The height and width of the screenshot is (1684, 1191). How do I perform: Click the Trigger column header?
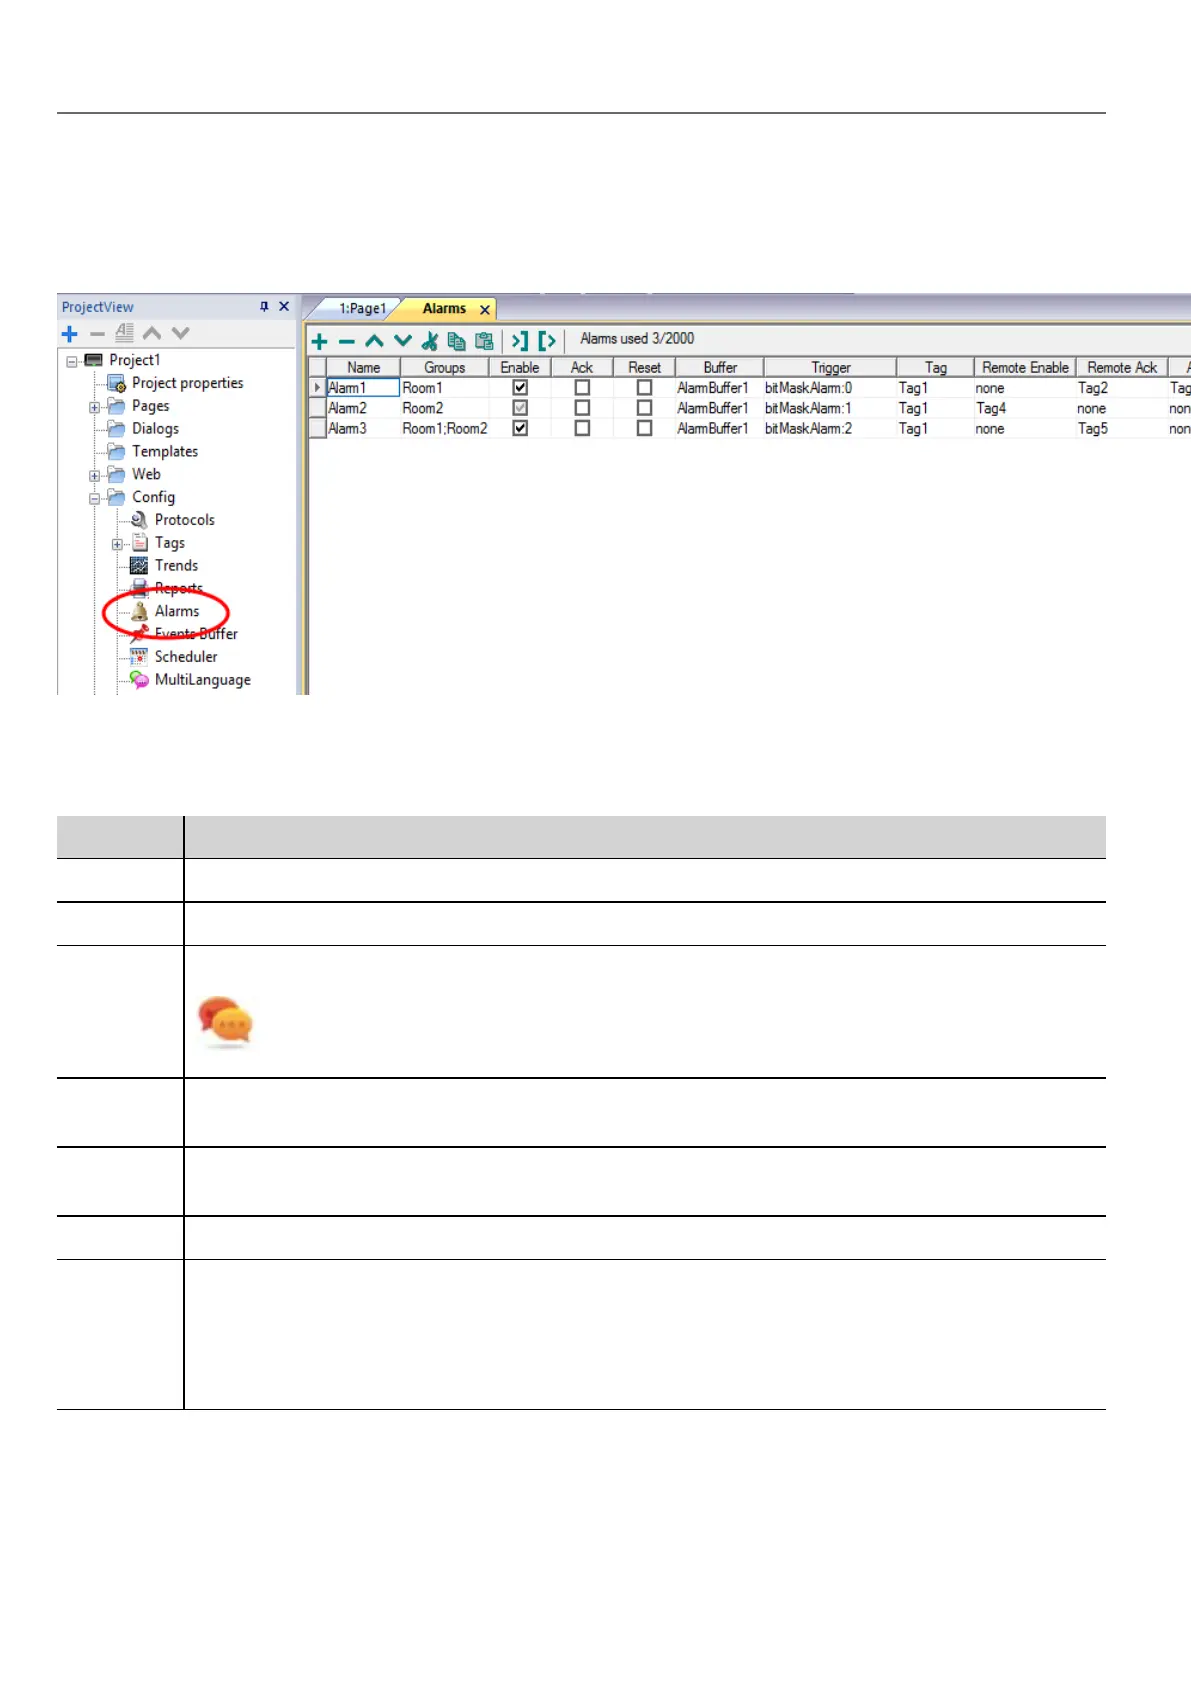831,368
